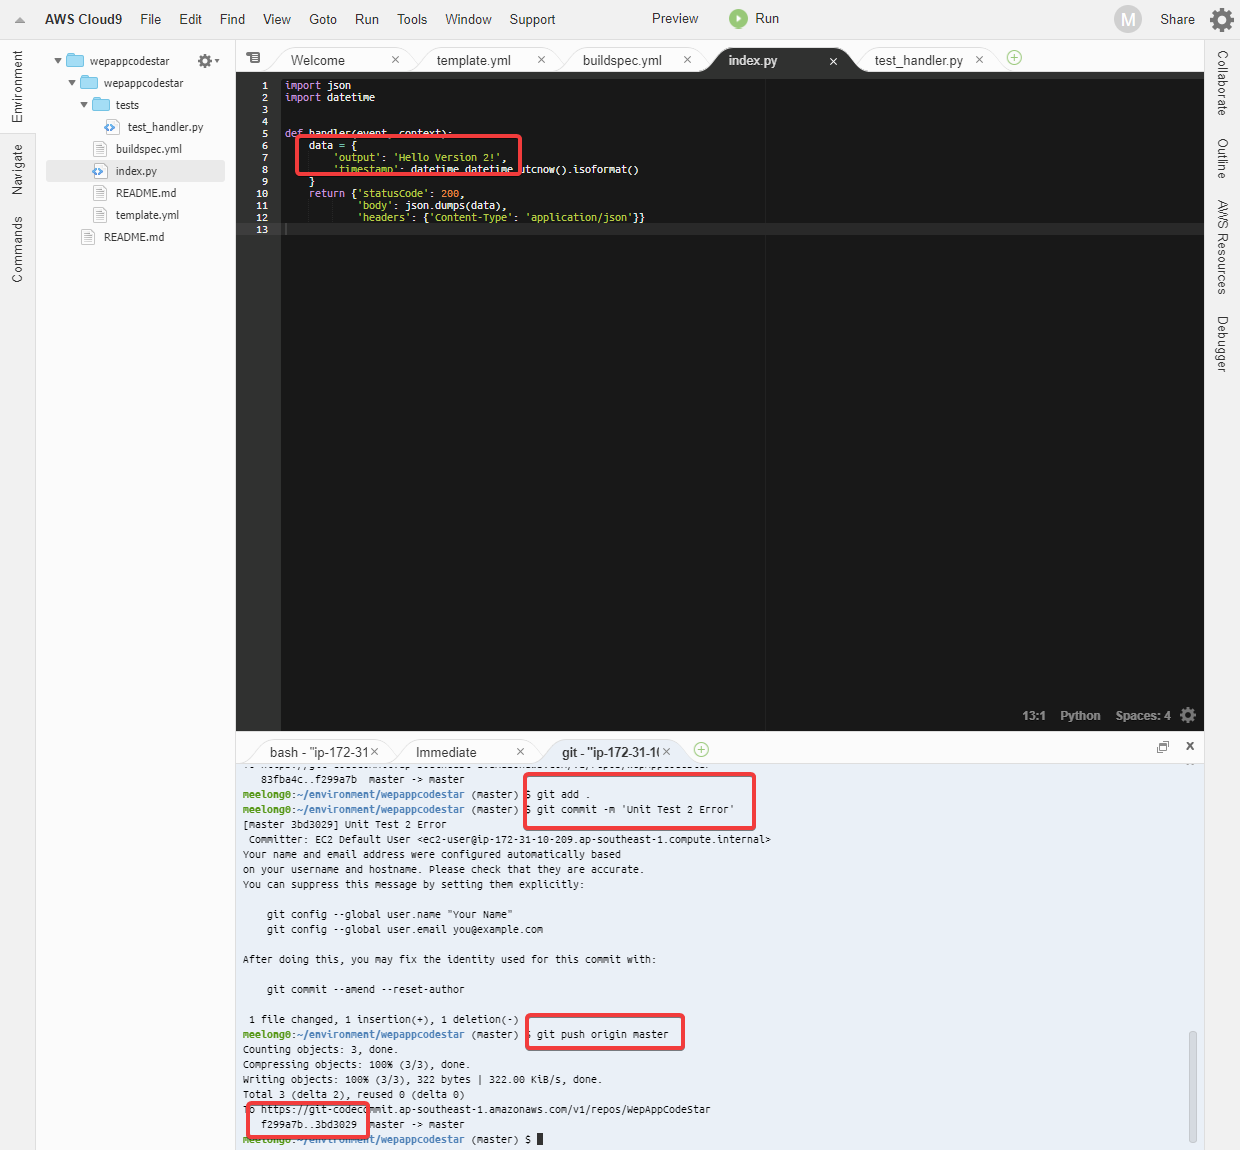Select template.yml in file tree
Viewport: 1240px width, 1150px height.
pos(147,215)
